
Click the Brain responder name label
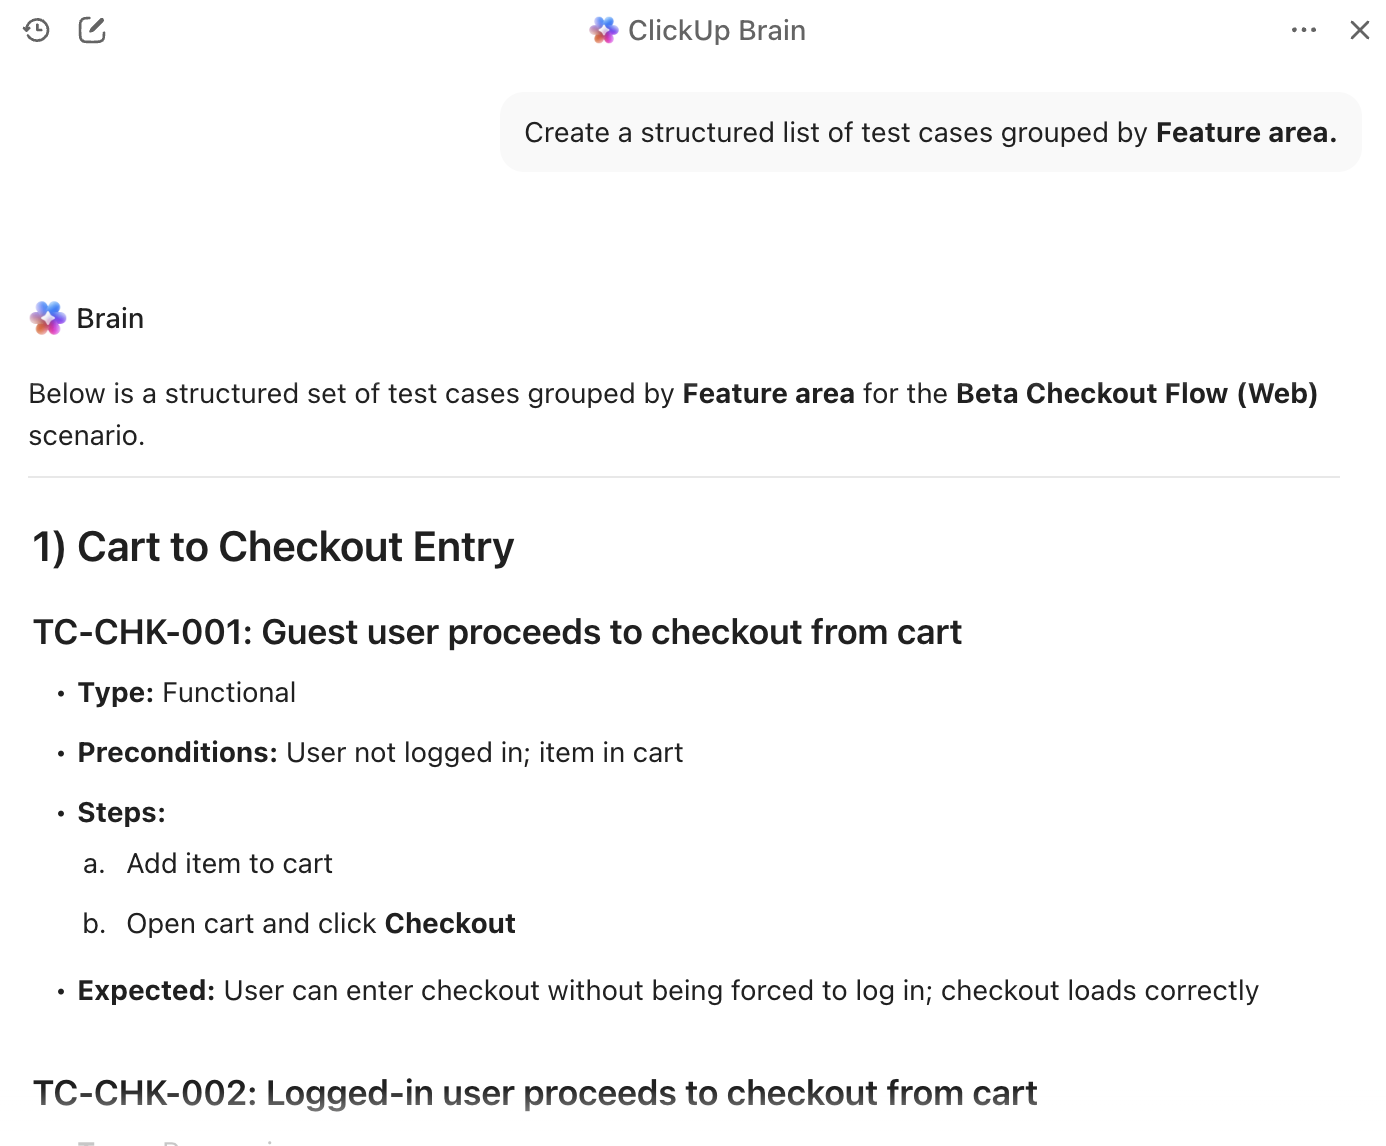(x=110, y=318)
